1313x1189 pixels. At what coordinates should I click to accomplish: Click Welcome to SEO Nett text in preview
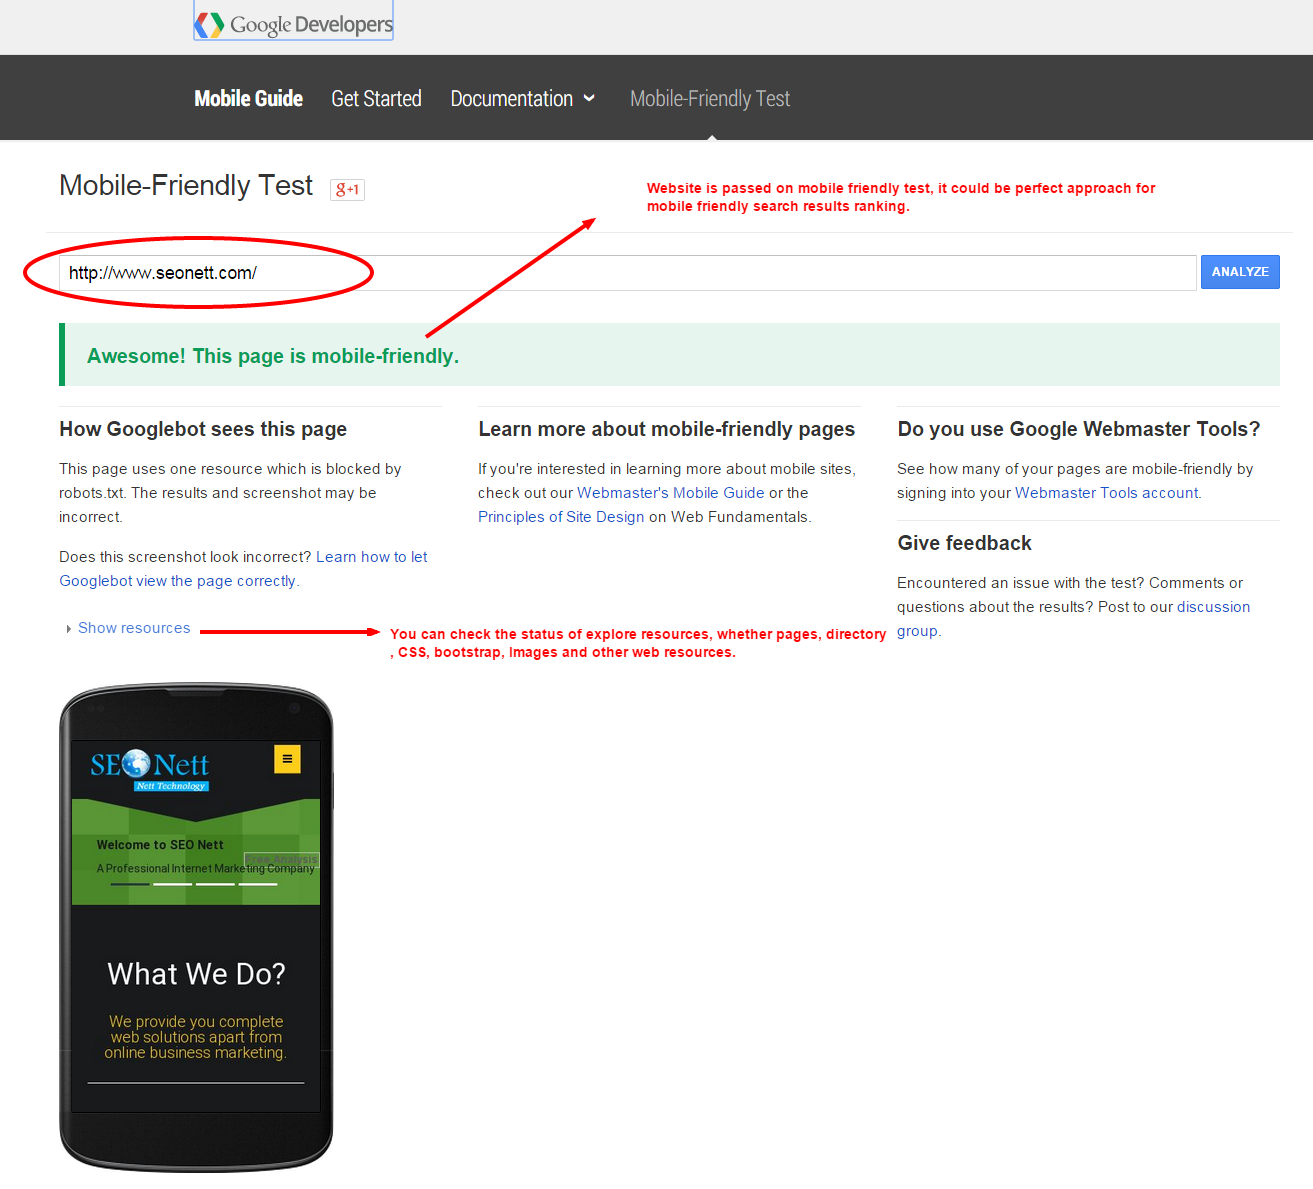(160, 845)
